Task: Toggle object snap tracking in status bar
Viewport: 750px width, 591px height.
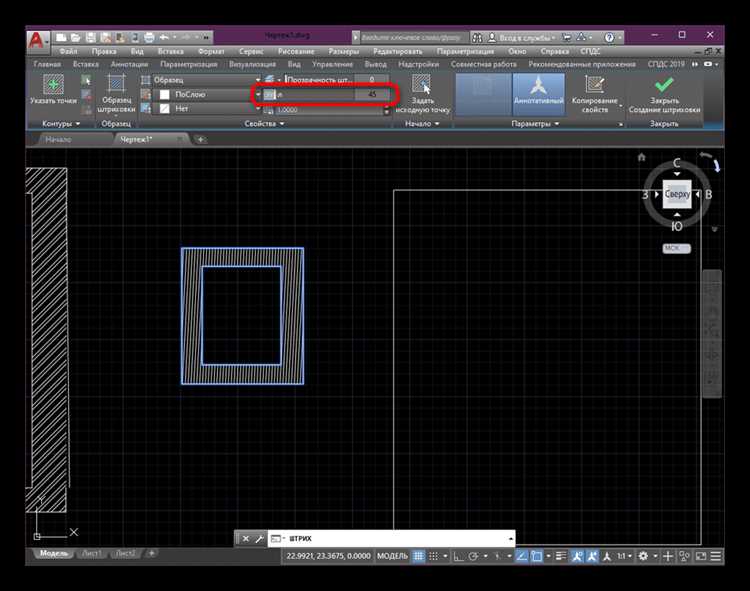Action: coord(522,556)
